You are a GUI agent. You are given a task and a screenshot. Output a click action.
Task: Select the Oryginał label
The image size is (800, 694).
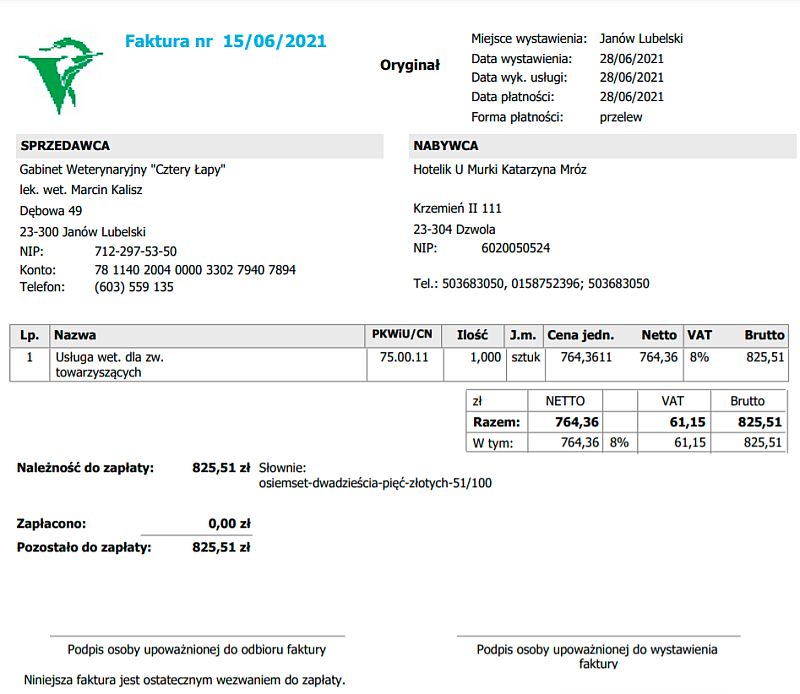tap(409, 65)
